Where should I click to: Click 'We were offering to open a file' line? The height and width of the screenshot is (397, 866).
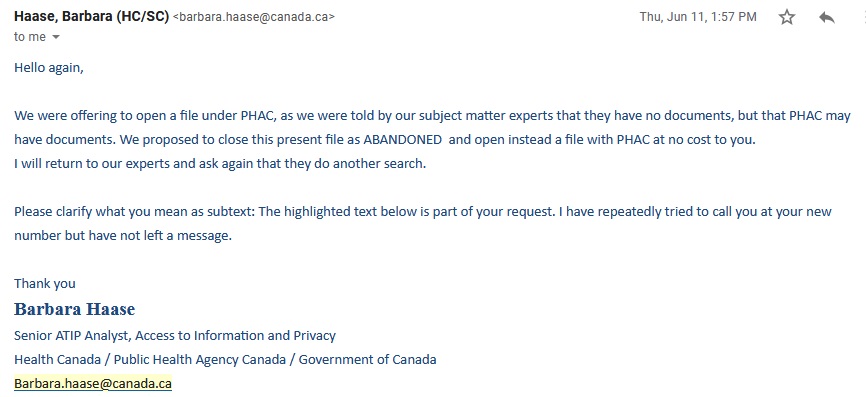(432, 117)
